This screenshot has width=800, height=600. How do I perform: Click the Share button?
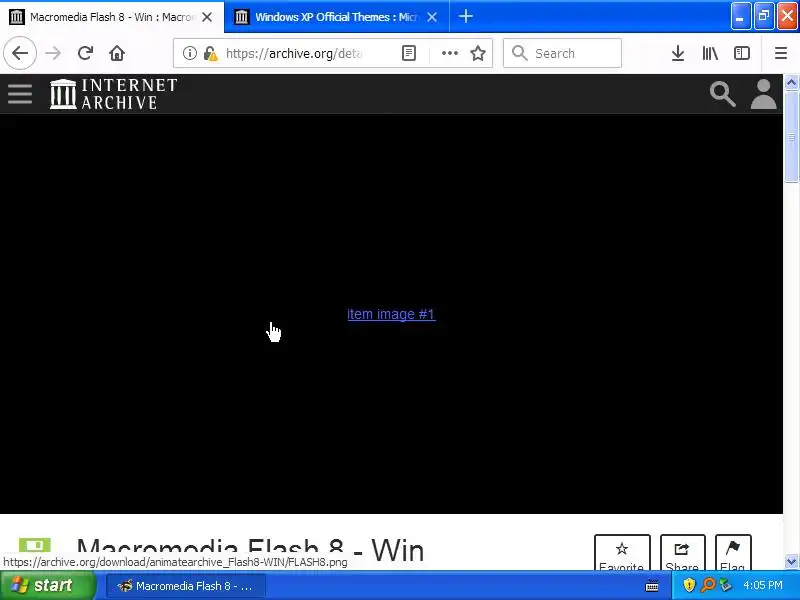click(x=683, y=553)
